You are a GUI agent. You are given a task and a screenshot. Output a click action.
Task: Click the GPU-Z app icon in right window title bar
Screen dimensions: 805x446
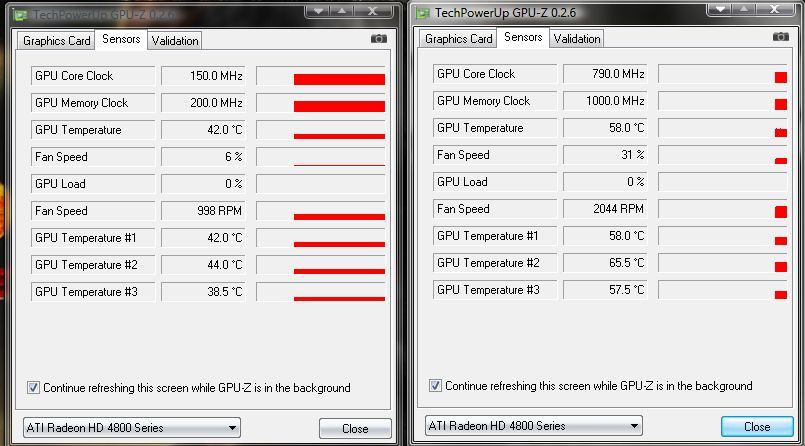(423, 13)
